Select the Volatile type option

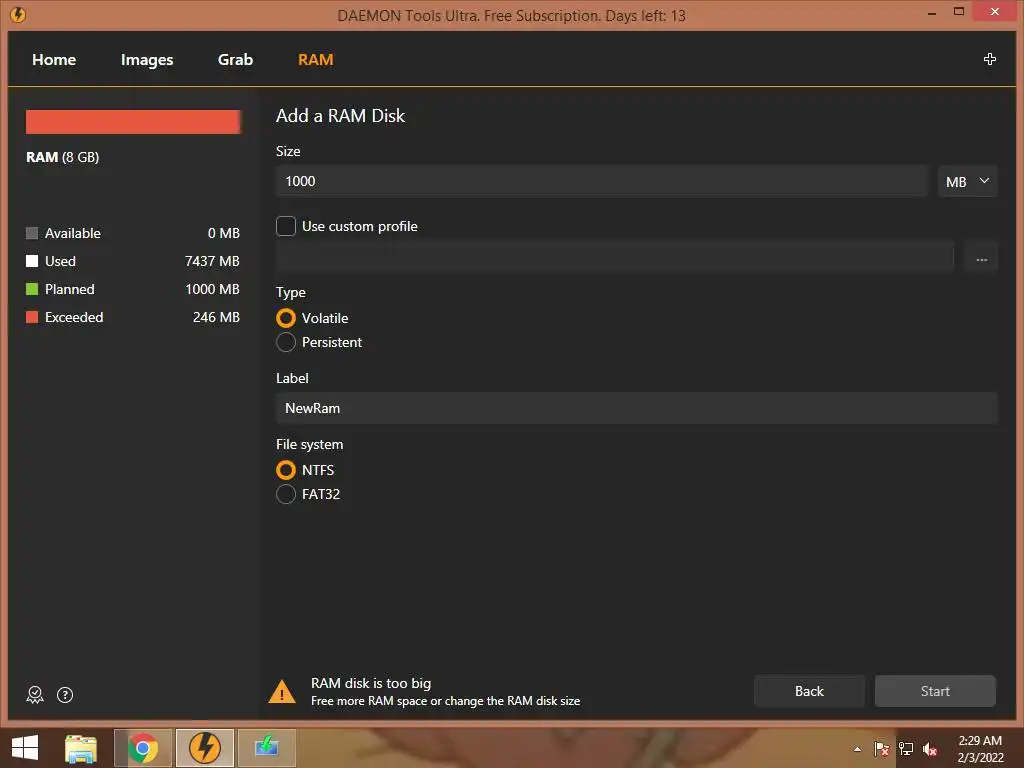(x=286, y=318)
